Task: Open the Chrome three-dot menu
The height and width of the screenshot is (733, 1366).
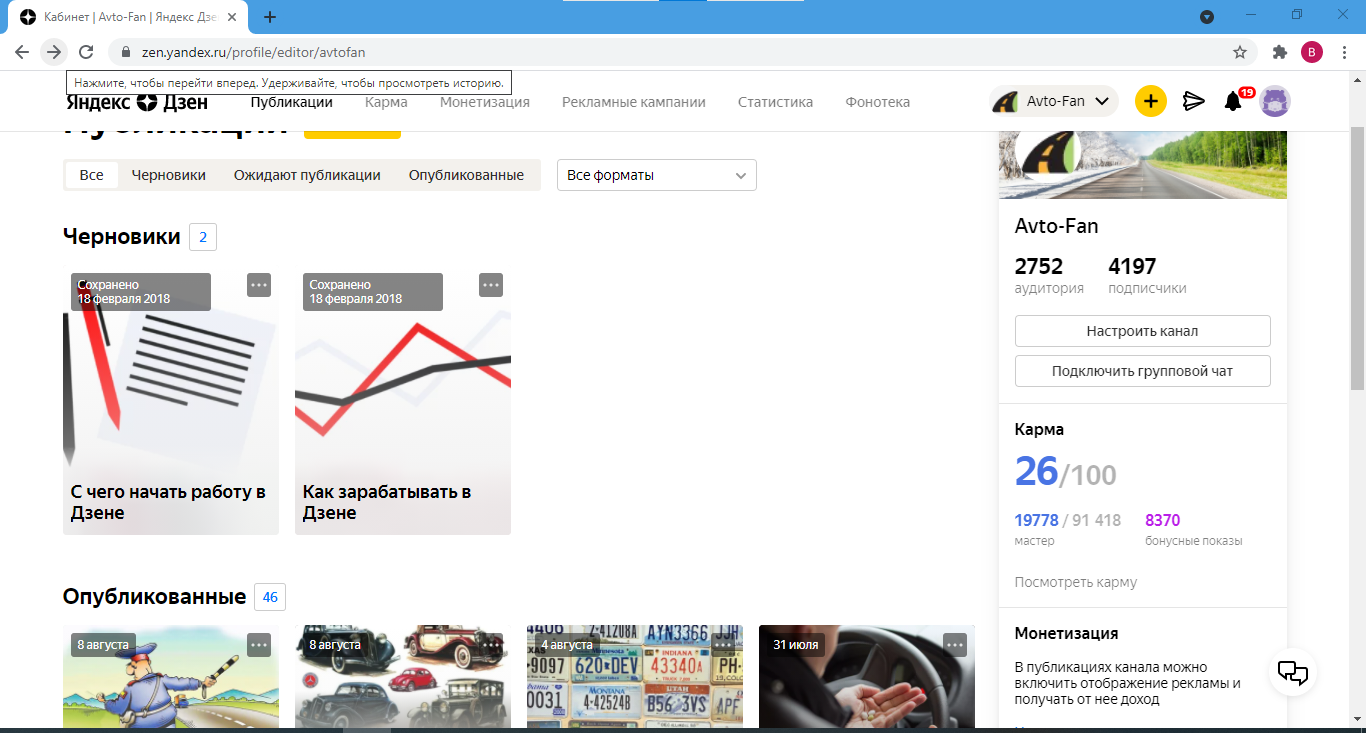Action: click(x=1343, y=52)
